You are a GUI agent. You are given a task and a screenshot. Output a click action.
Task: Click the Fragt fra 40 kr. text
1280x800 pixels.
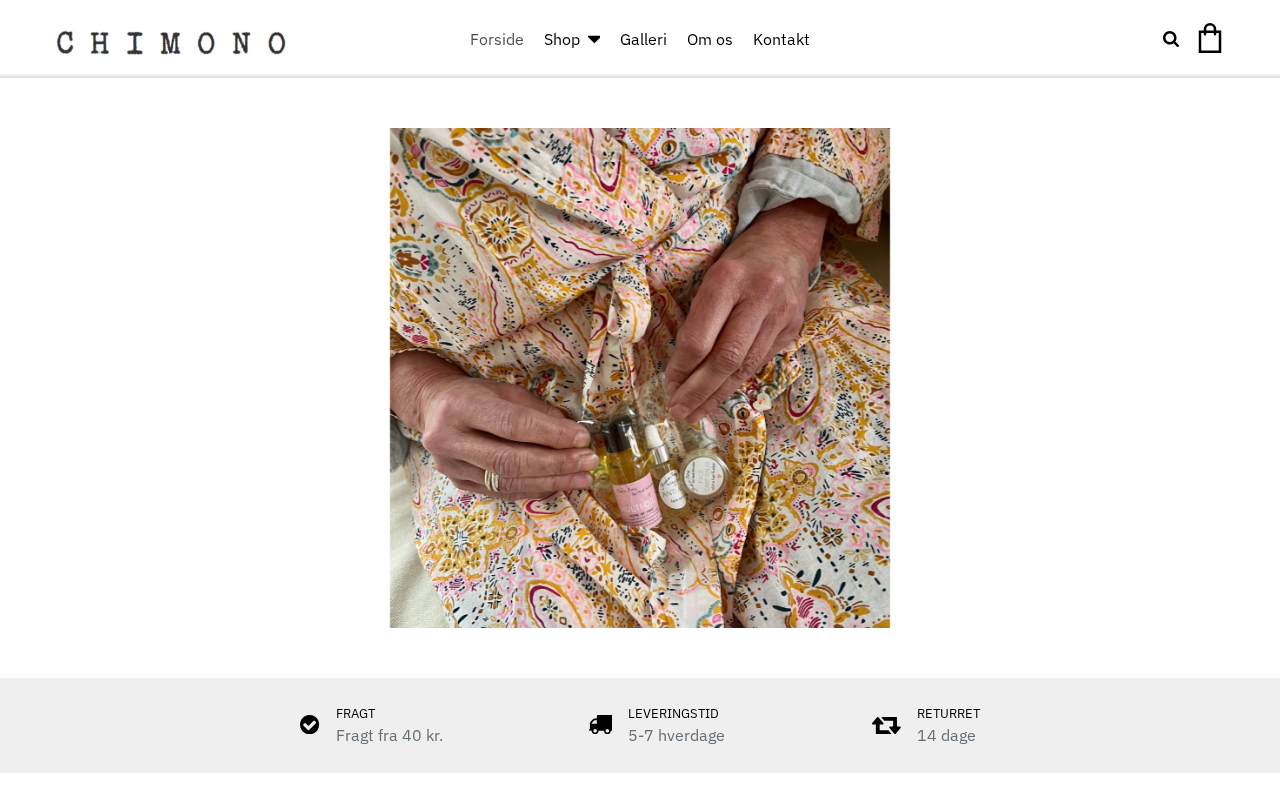(389, 736)
